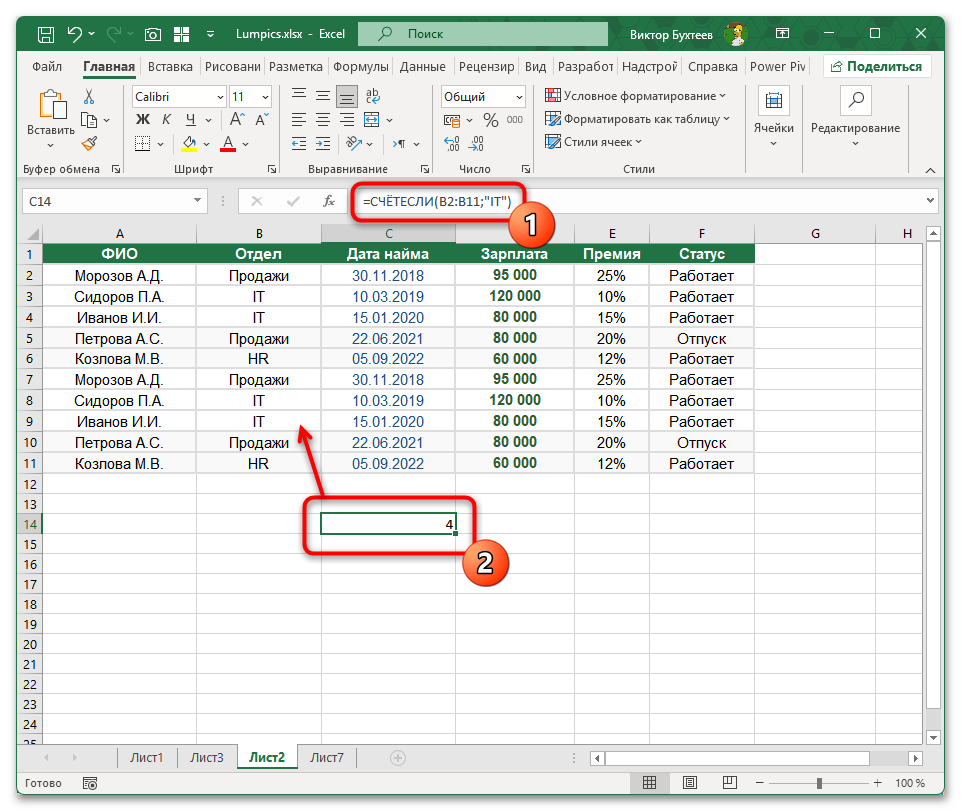This screenshot has height=811, width=961.
Task: Expand Форматировать как таблицу menu
Action: coord(637,119)
